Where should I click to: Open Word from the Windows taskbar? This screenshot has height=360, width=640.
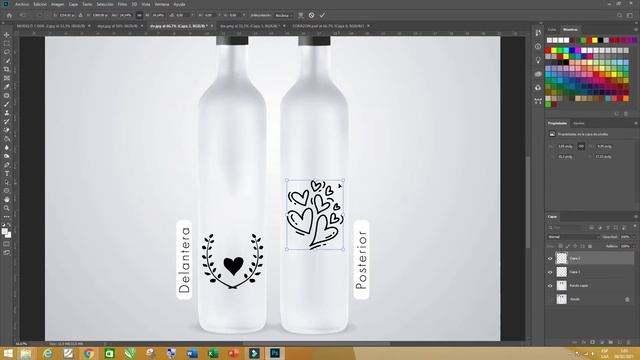[x=192, y=353]
